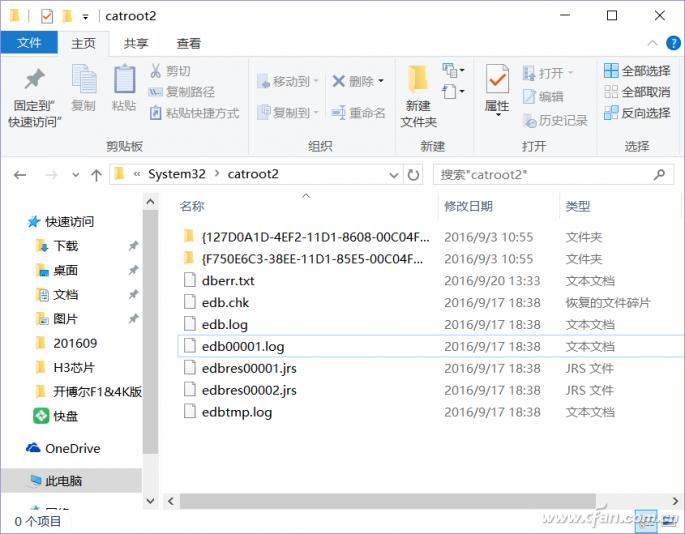Viewport: 685px width, 534px height.
Task: Open Downloads in navigation pane
Action: (57, 246)
